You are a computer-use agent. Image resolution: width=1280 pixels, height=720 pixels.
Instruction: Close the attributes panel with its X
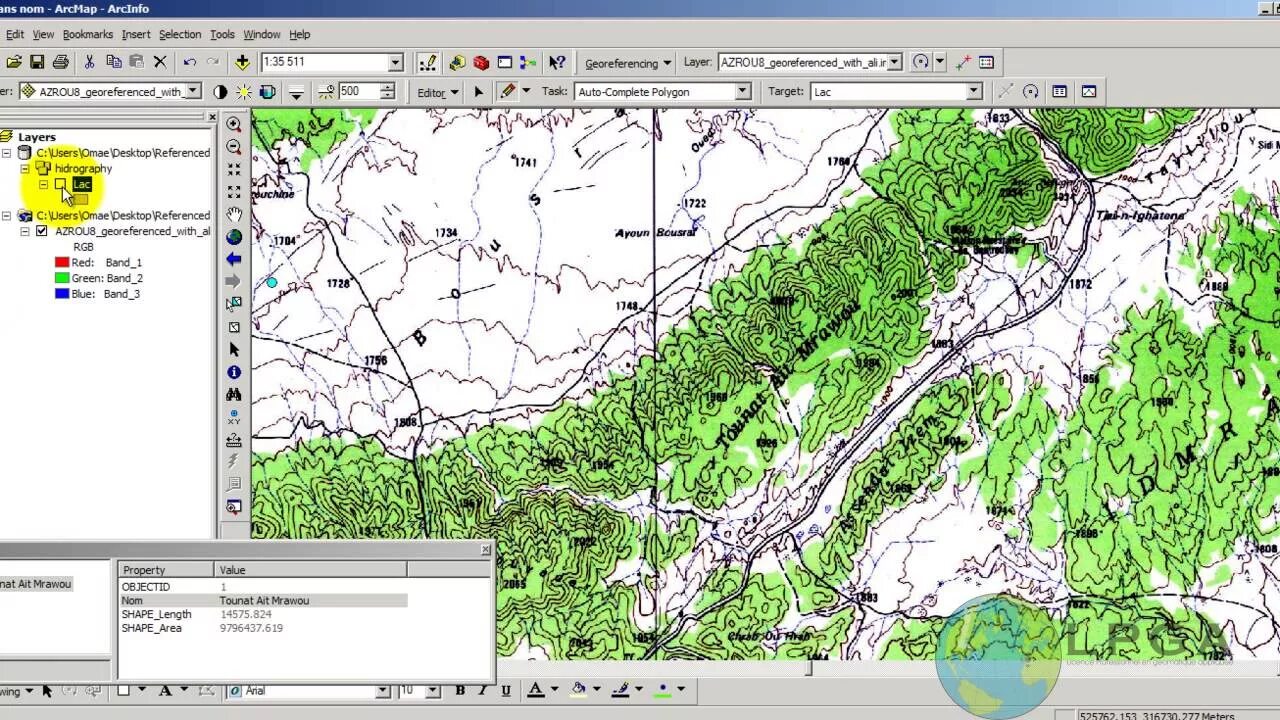[486, 550]
